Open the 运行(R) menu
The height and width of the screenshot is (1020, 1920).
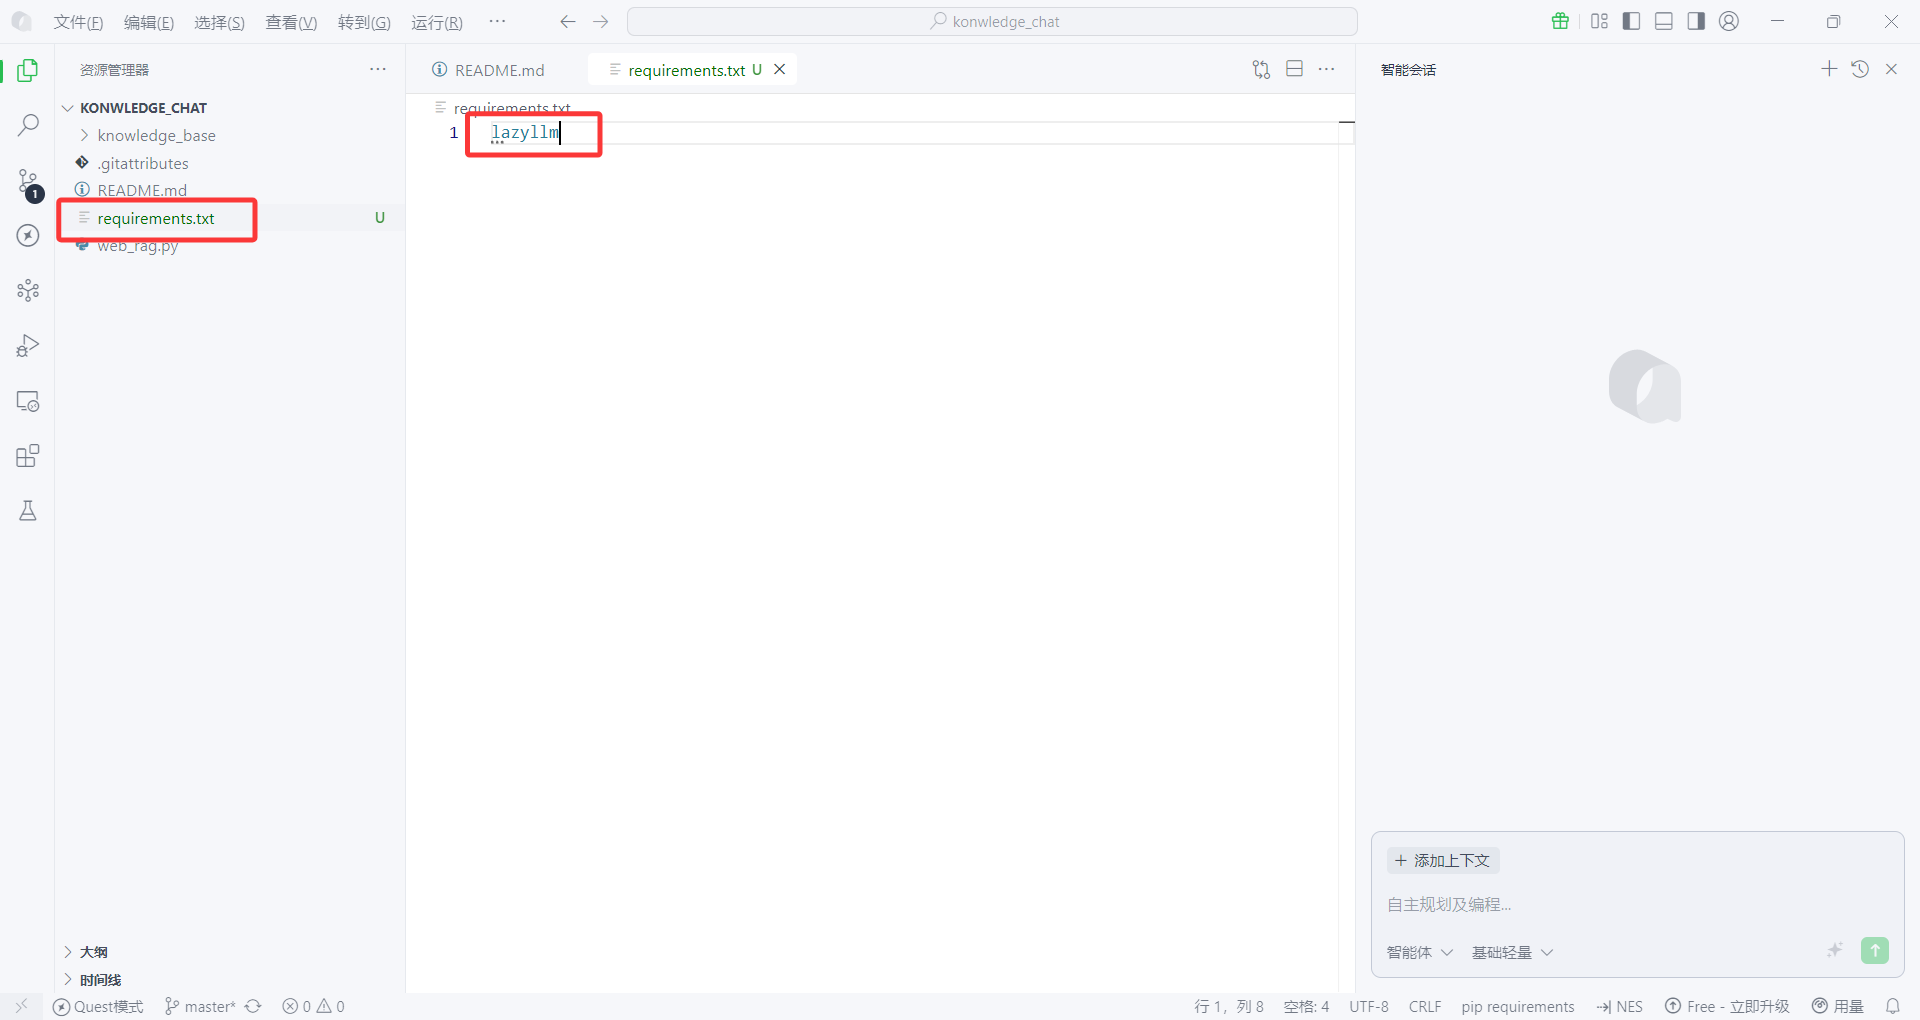tap(436, 22)
